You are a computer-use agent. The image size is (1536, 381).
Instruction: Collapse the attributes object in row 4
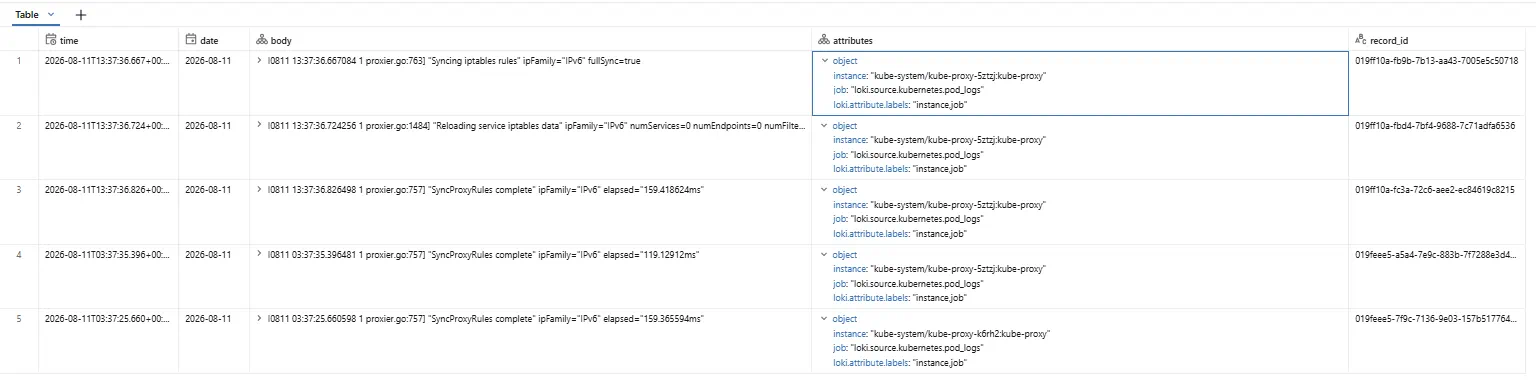pos(824,255)
